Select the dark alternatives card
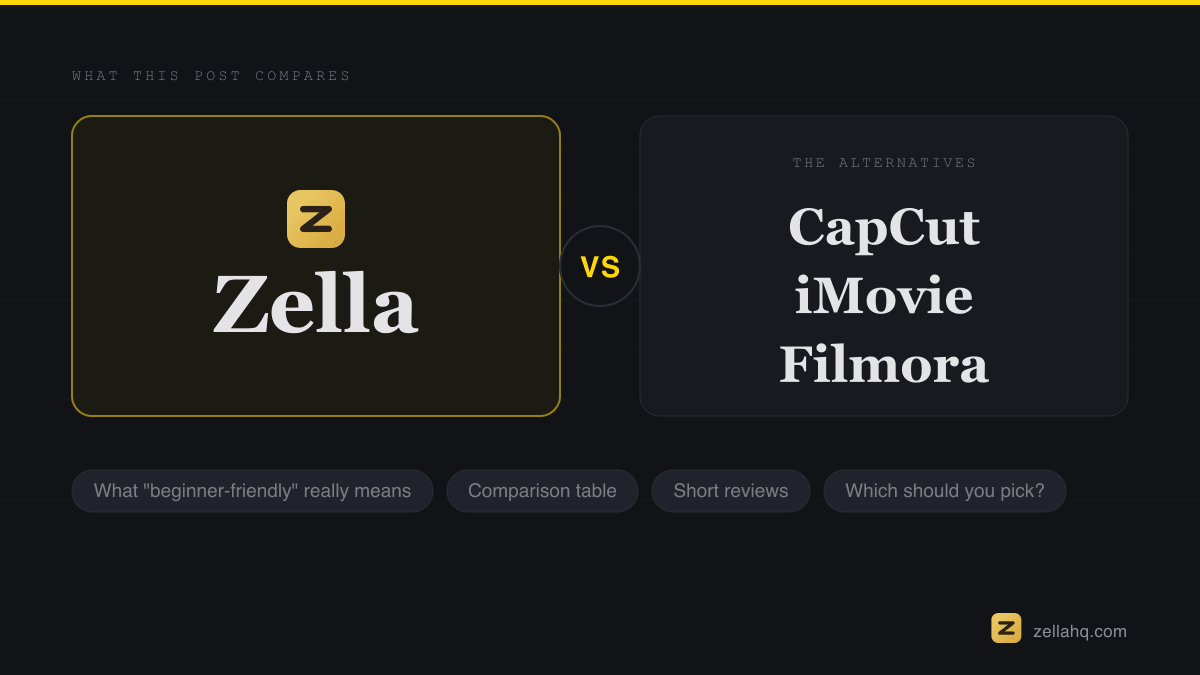Screen dimensions: 1200x675 pyautogui.click(x=884, y=266)
